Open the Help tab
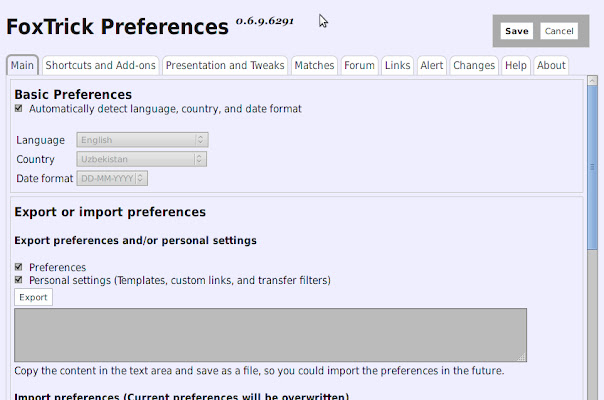The height and width of the screenshot is (400, 604). [x=515, y=66]
